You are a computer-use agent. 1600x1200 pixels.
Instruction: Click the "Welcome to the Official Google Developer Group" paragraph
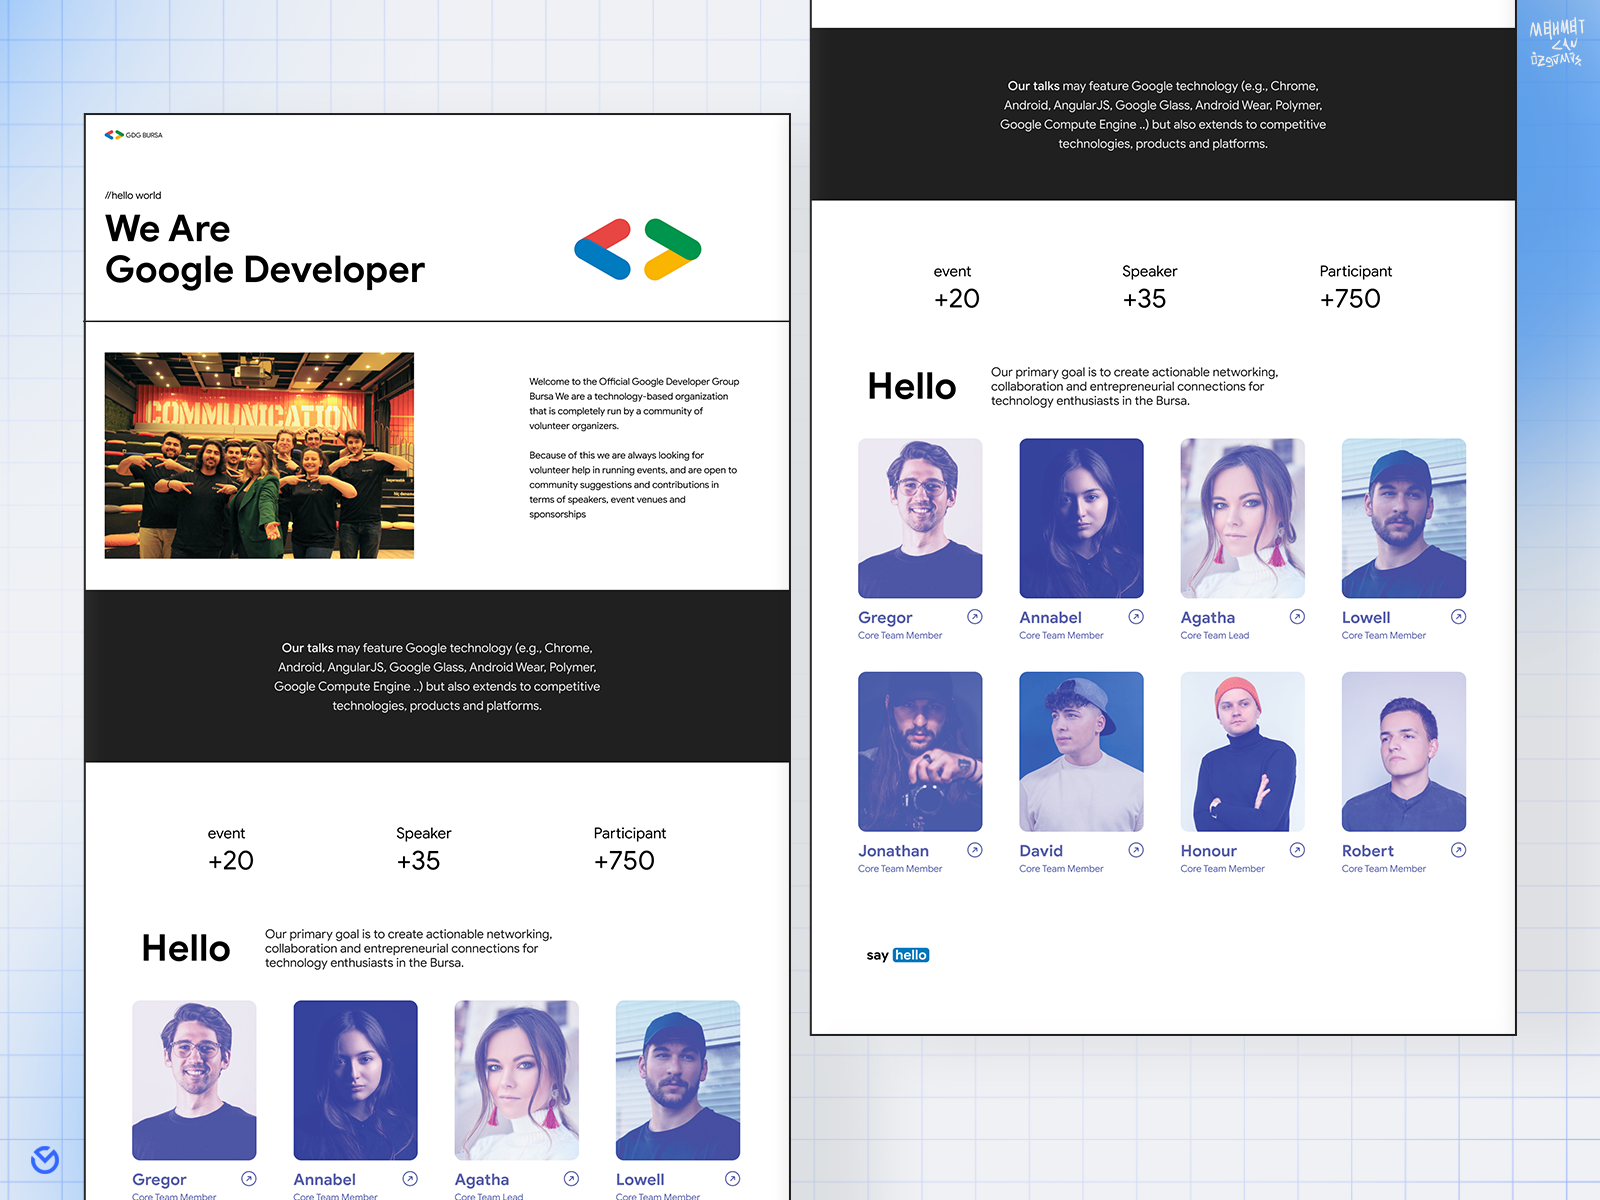pos(634,404)
